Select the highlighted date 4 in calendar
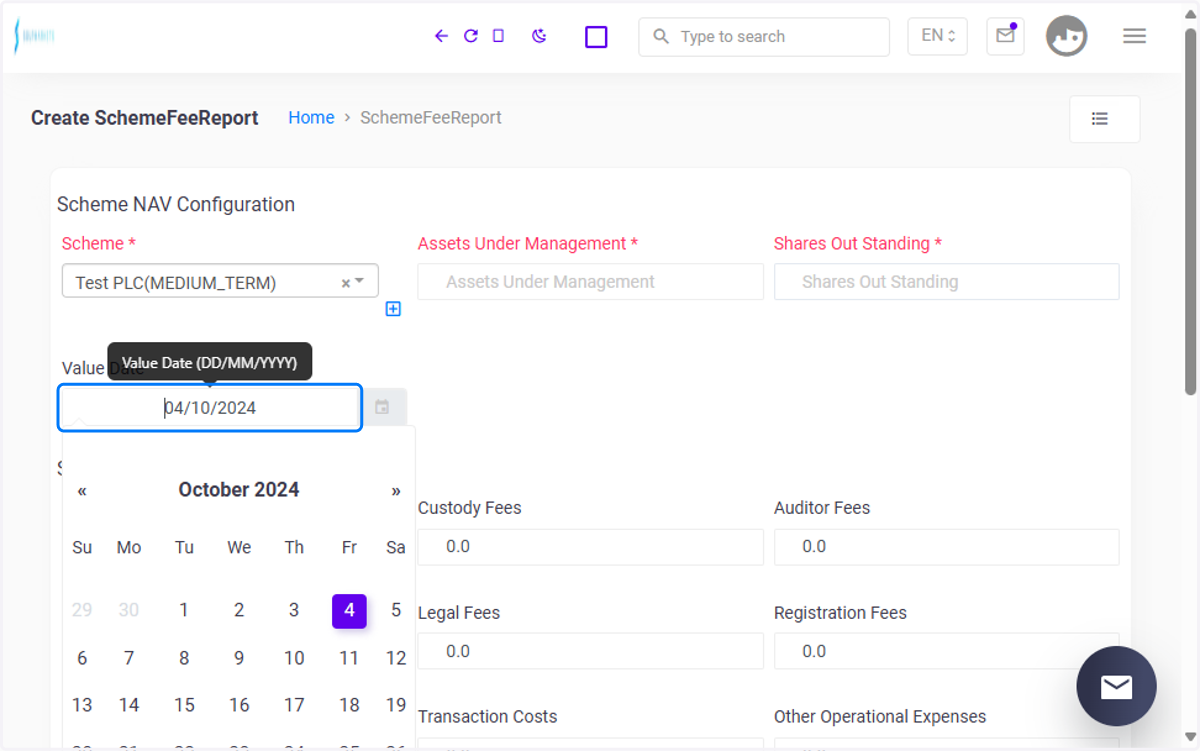 tap(349, 611)
